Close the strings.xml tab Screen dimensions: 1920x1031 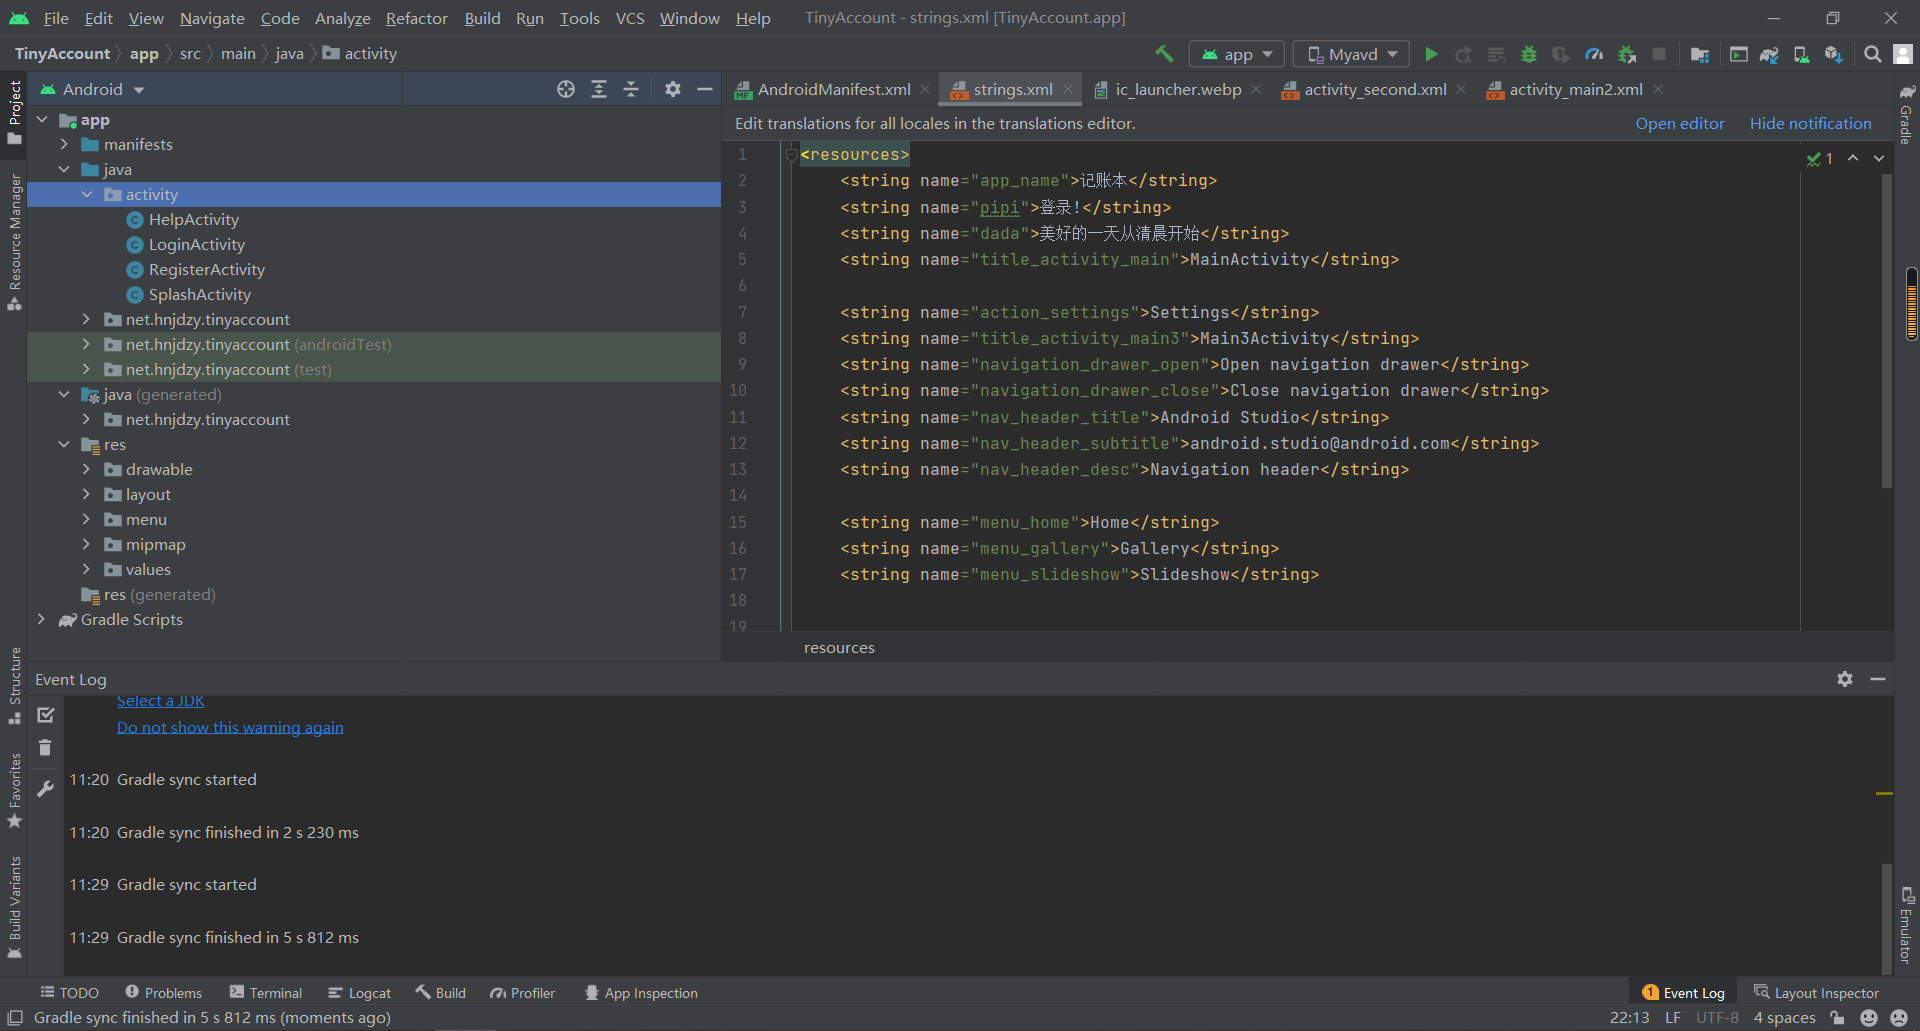click(1068, 89)
